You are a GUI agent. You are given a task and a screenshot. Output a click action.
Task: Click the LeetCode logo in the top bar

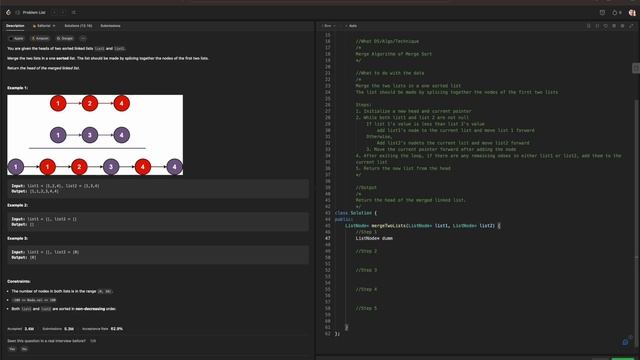(x=8, y=13)
